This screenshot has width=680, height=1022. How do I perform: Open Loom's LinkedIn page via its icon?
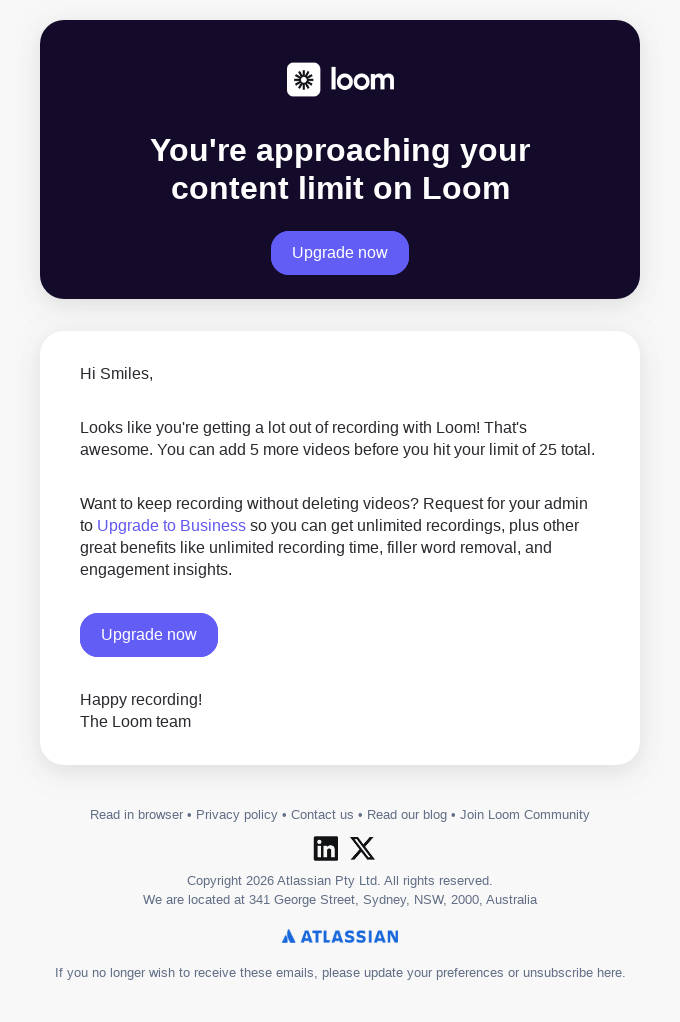[326, 848]
